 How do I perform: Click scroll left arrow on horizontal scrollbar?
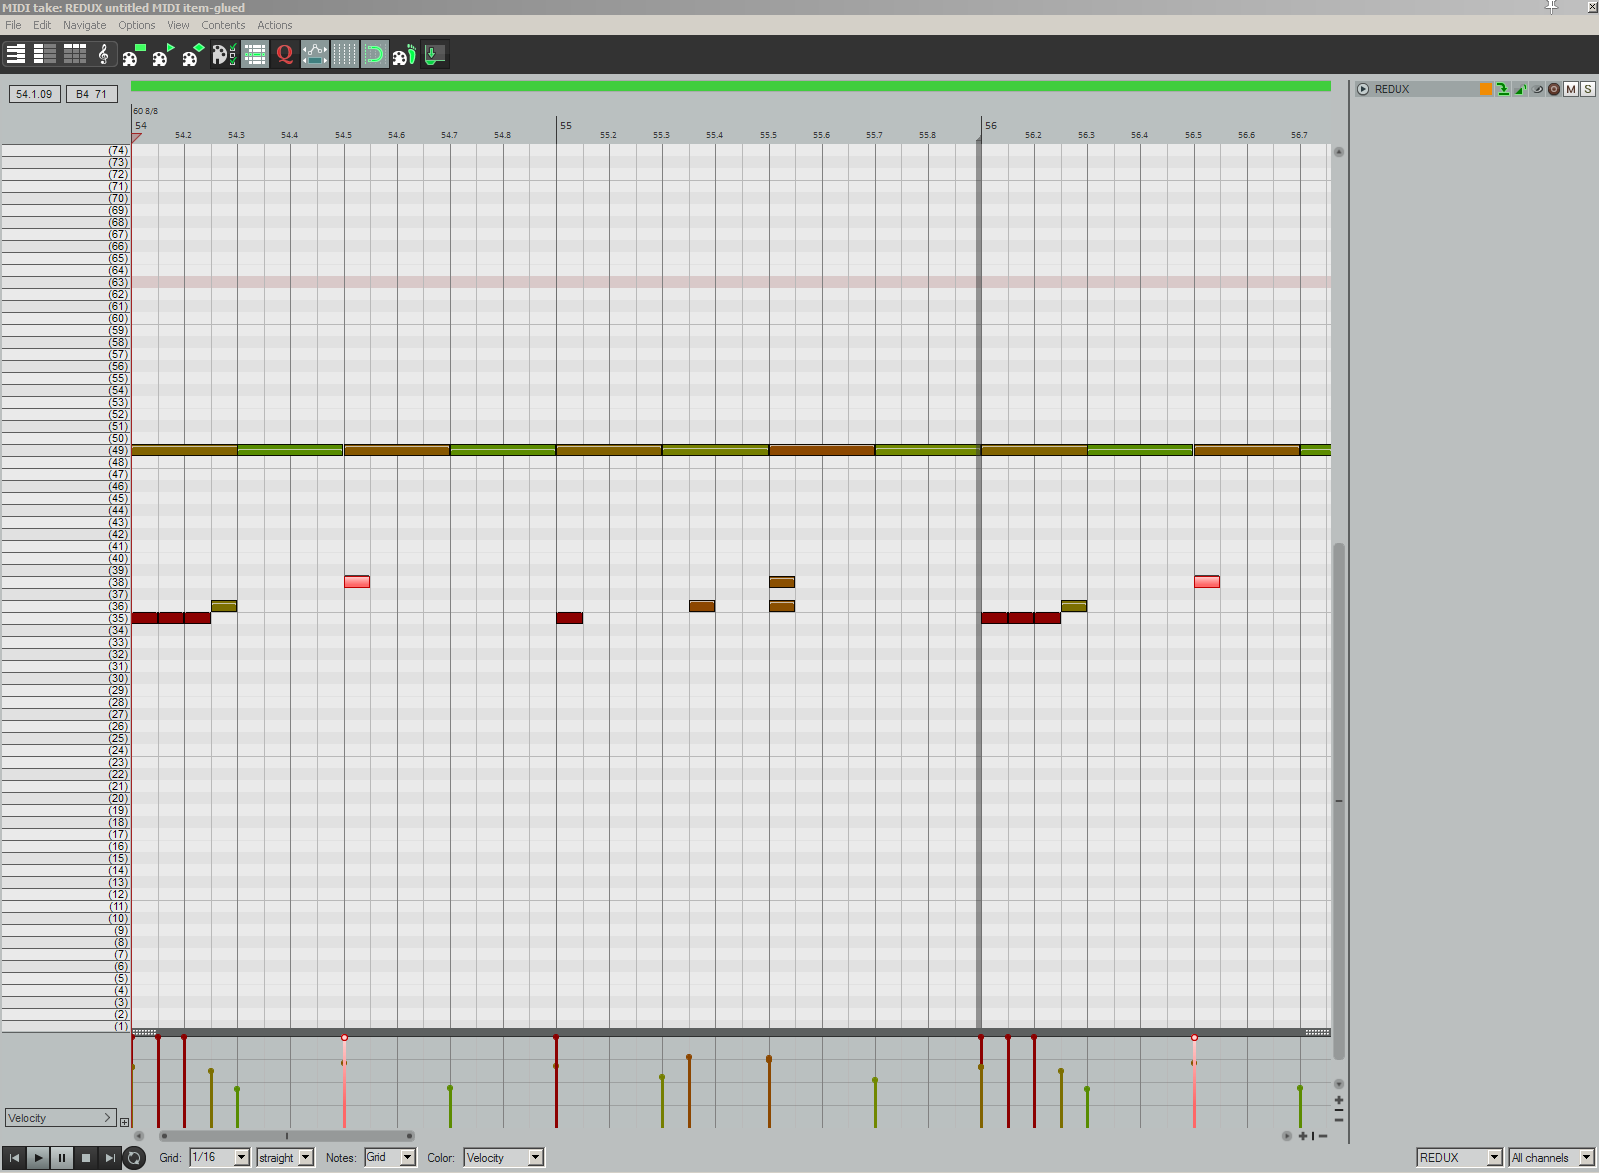pyautogui.click(x=139, y=1136)
